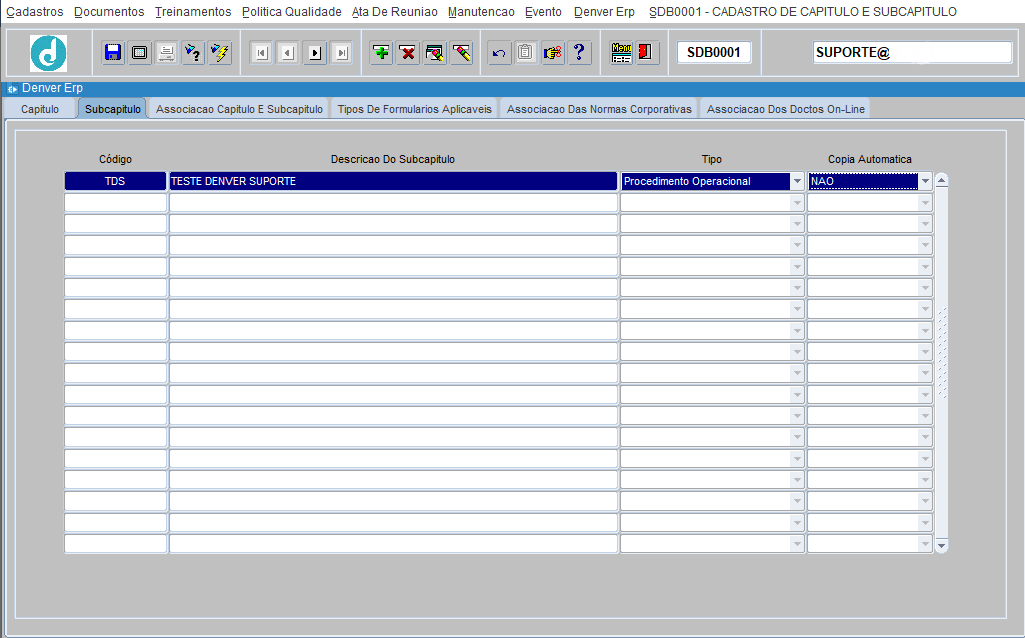This screenshot has height=638, width=1025.
Task: Delete the record with the red X icon
Action: pyautogui.click(x=408, y=52)
